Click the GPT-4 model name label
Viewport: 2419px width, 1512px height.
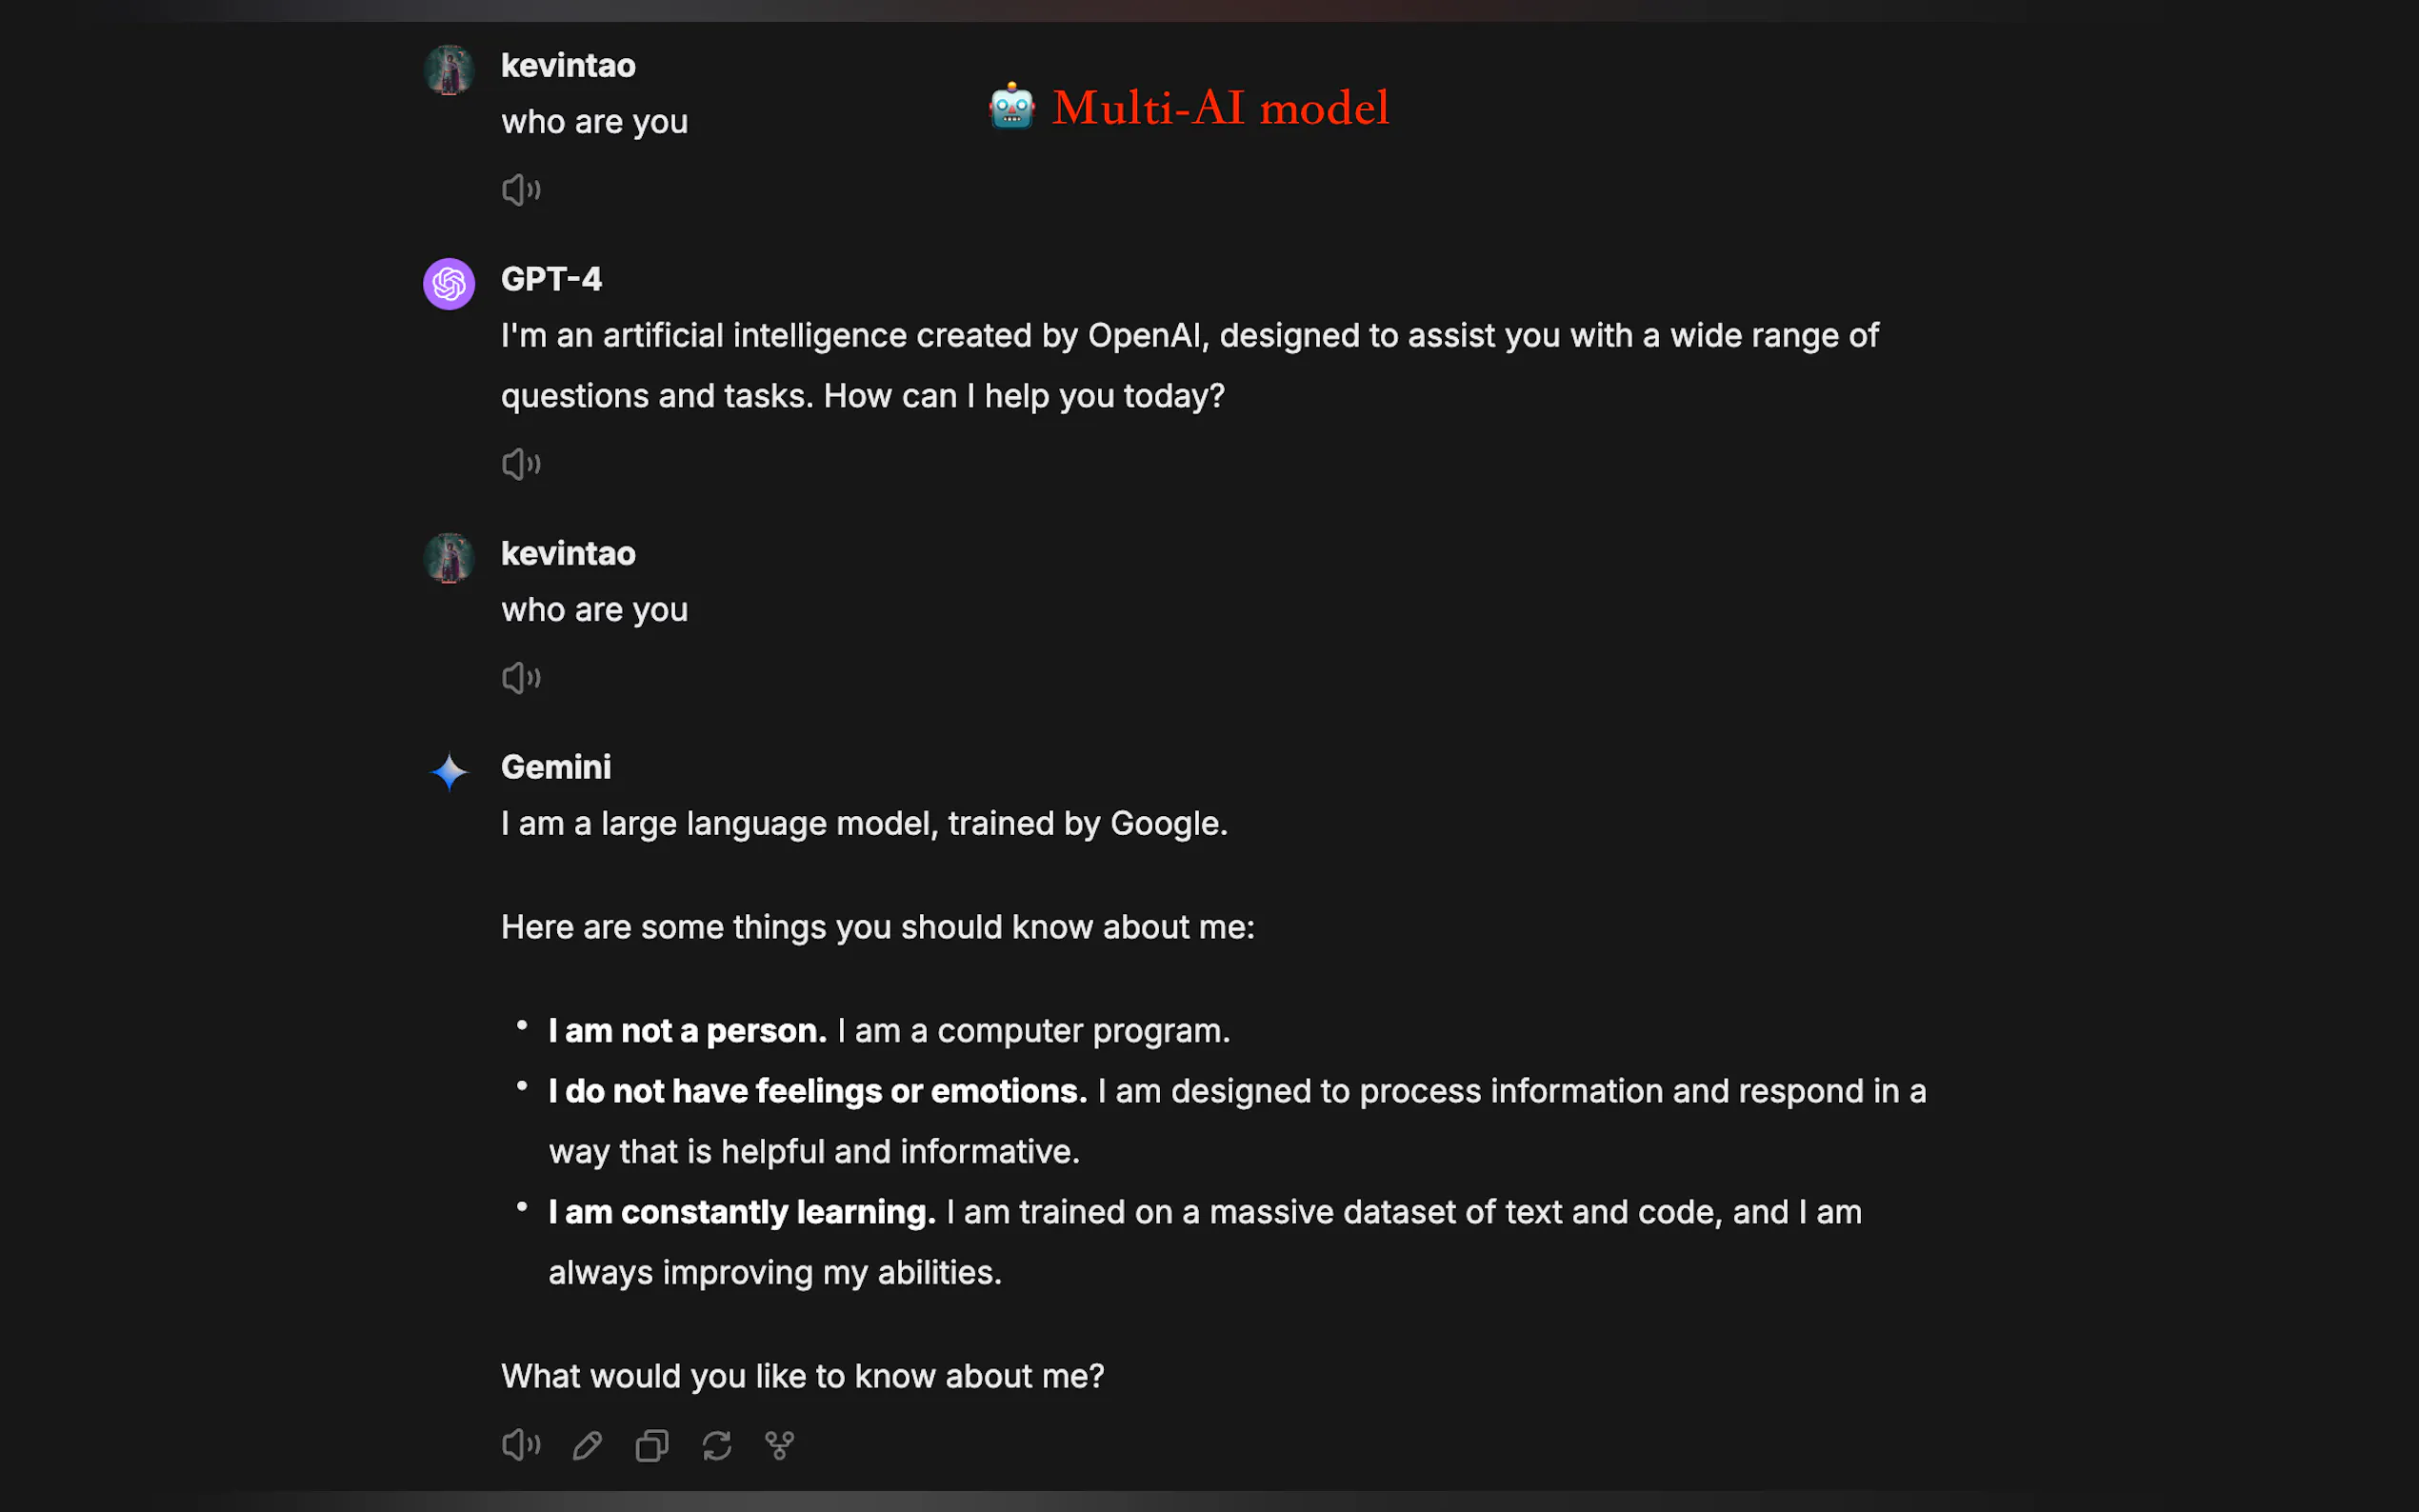(551, 279)
